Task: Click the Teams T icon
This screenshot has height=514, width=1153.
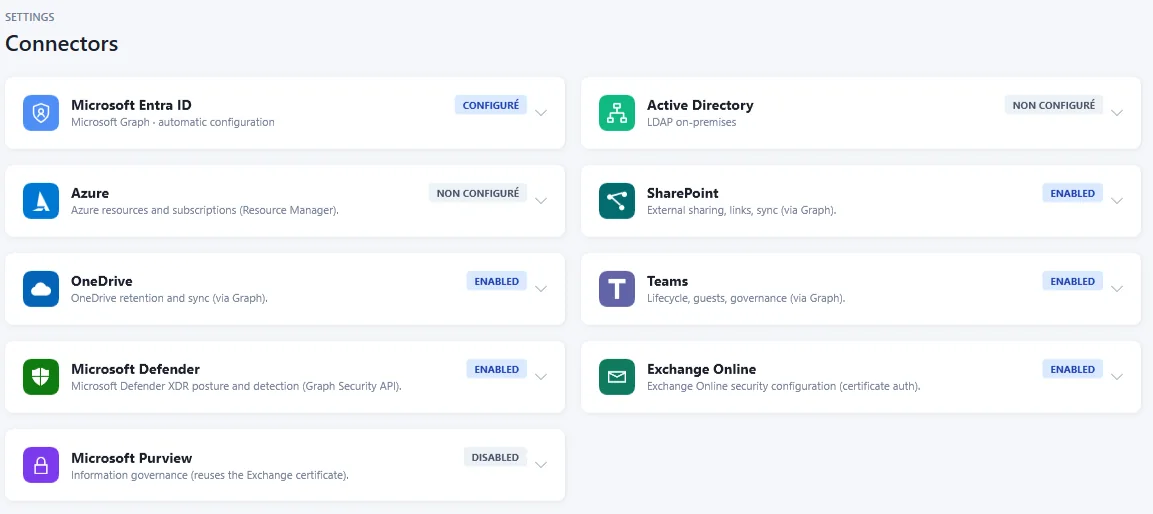Action: point(616,289)
